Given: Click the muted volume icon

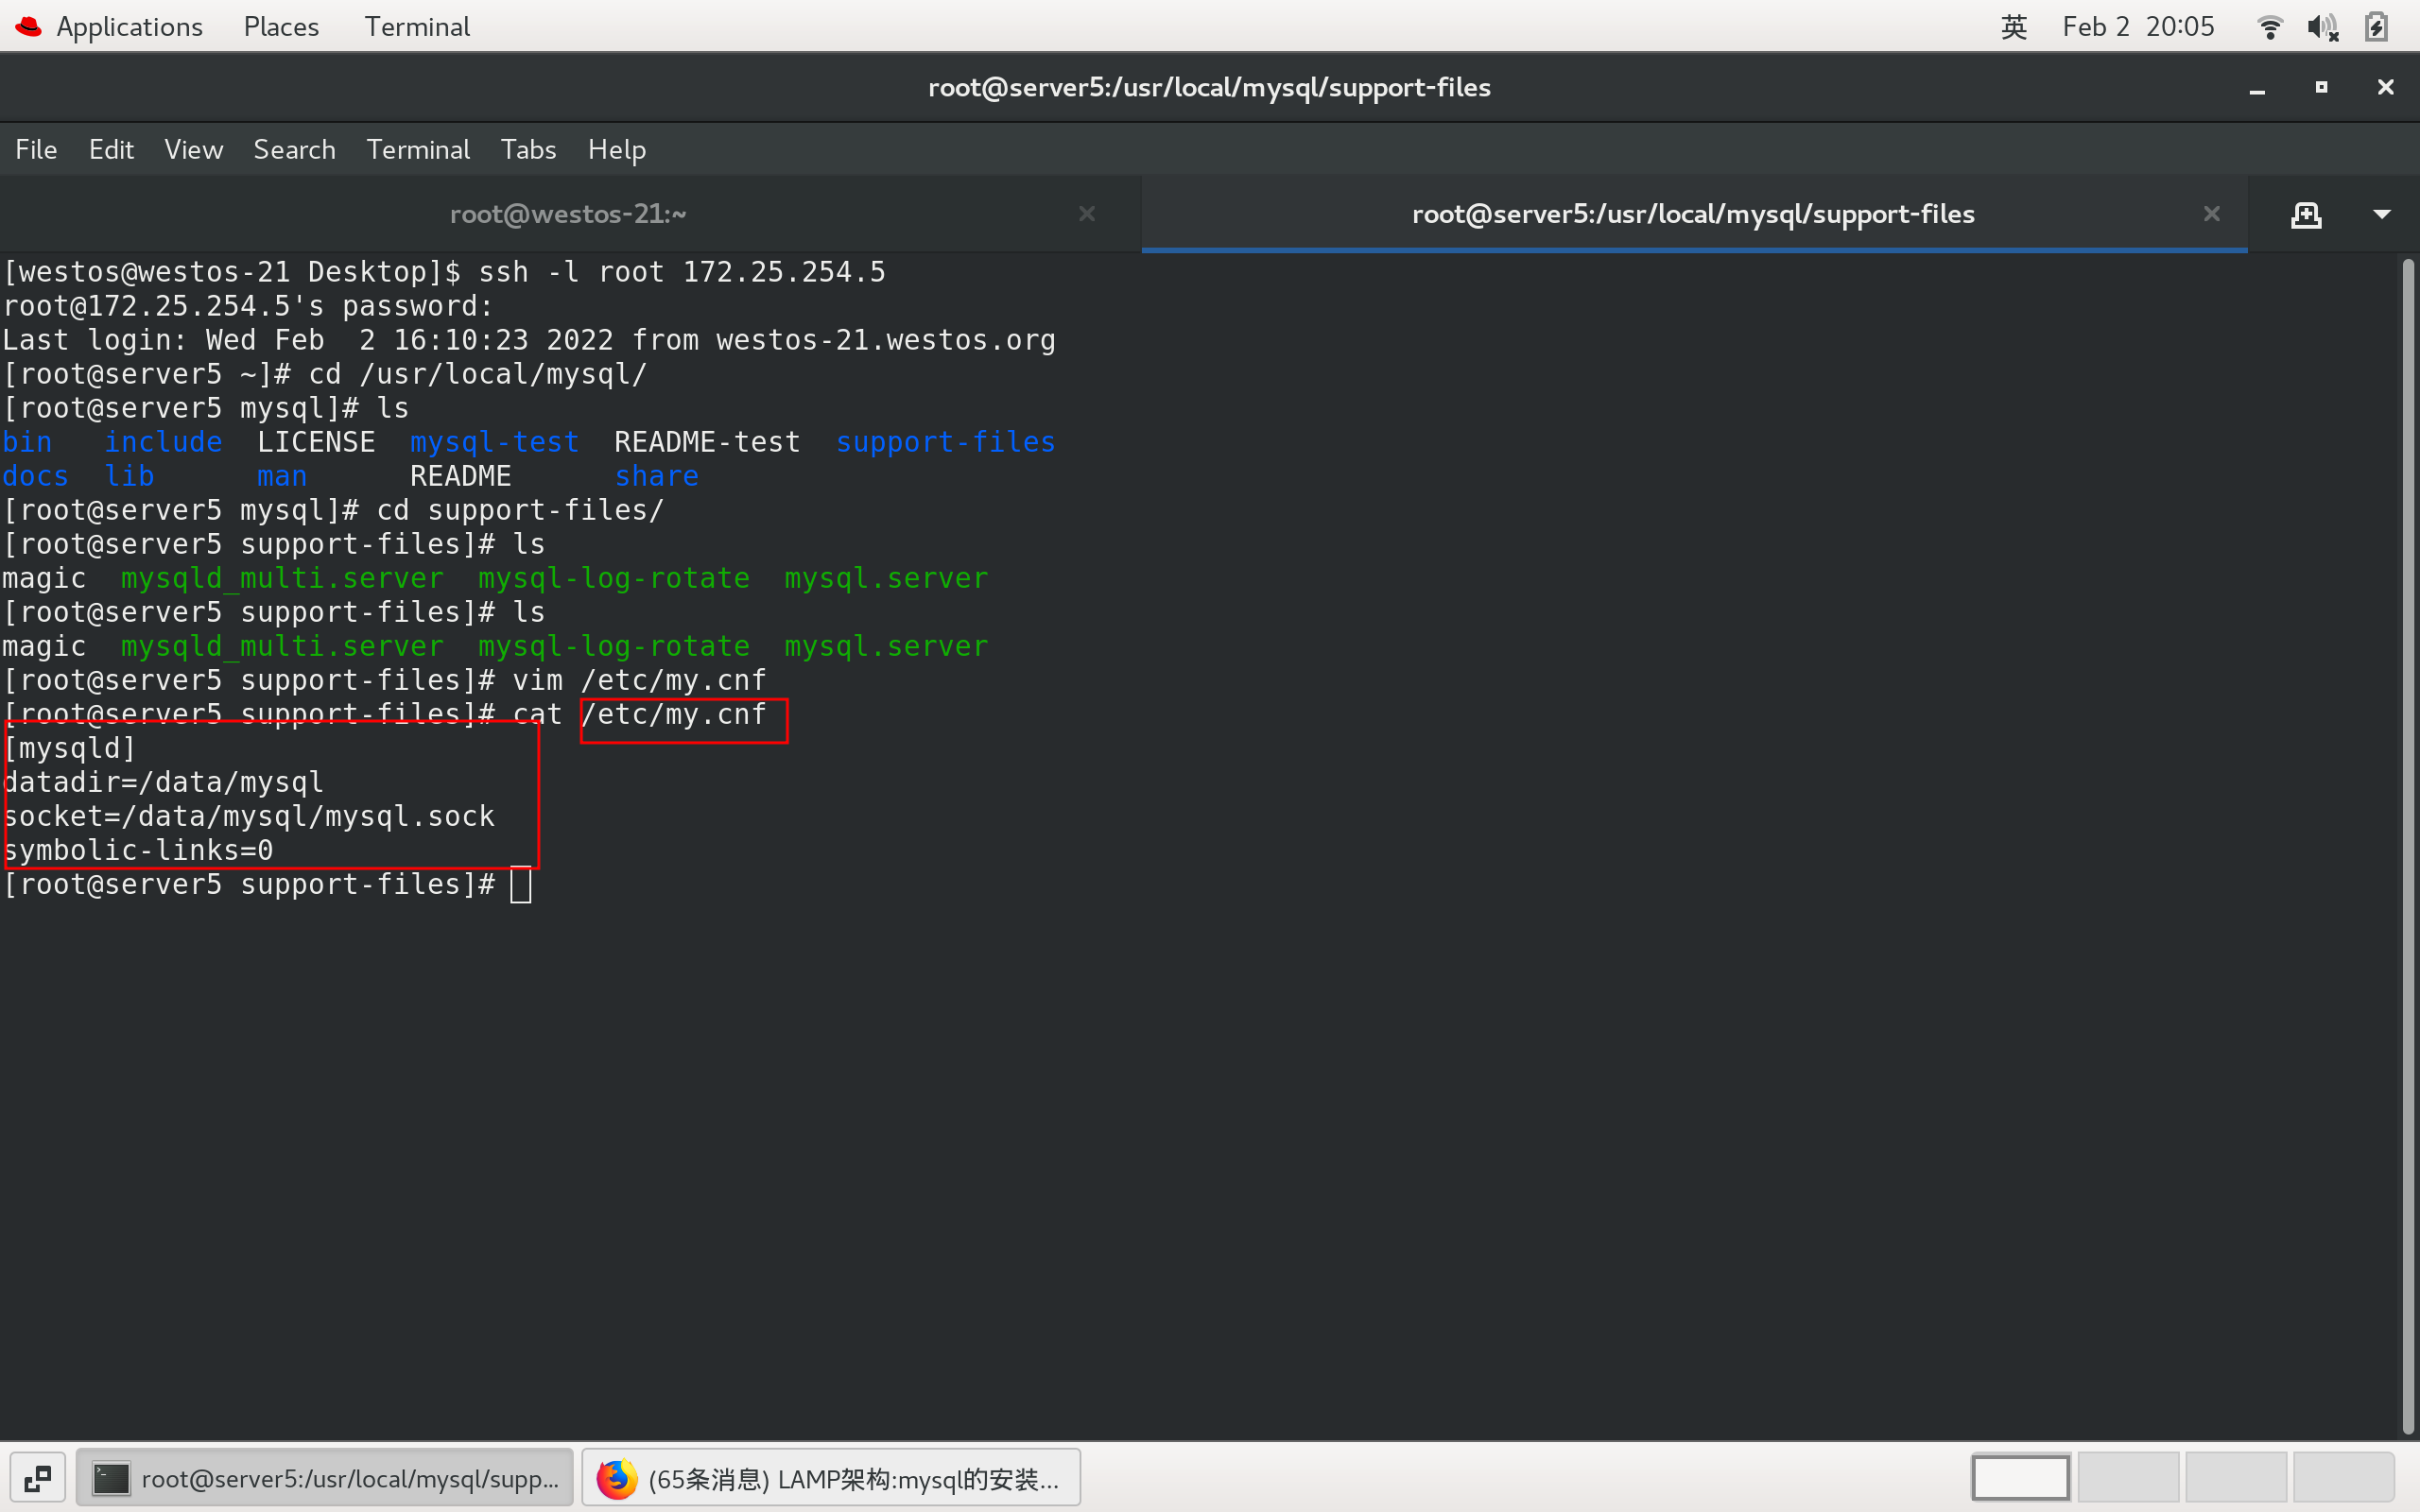Looking at the screenshot, I should [2322, 27].
